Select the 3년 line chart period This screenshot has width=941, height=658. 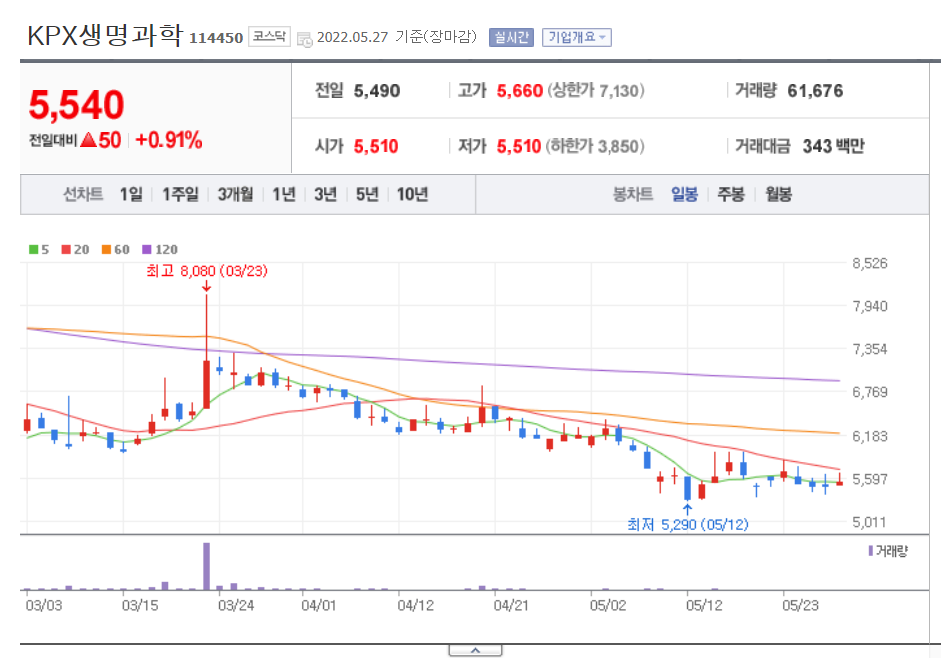pyautogui.click(x=325, y=195)
